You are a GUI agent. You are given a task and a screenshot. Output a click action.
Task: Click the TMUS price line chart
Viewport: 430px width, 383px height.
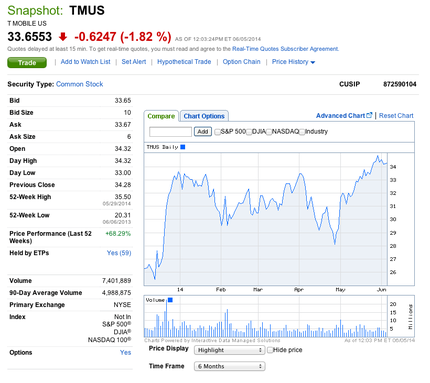(x=266, y=219)
